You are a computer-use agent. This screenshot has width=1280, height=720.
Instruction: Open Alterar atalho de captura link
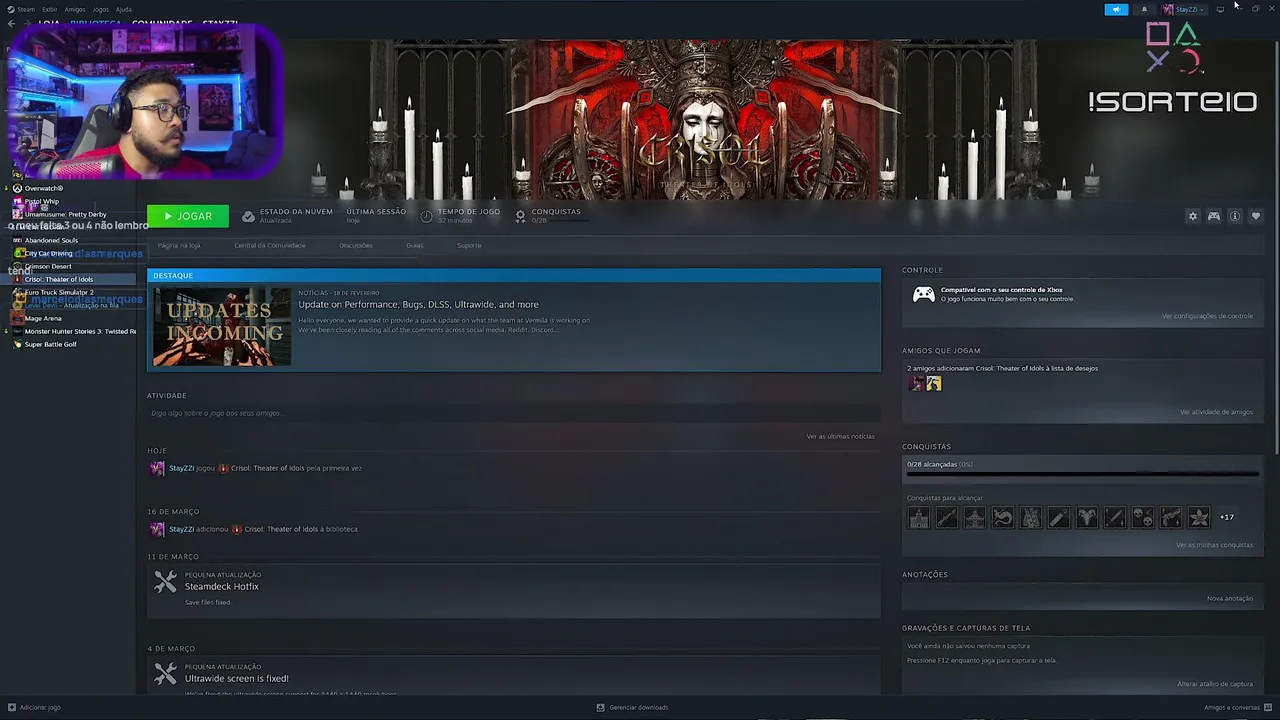(x=1215, y=684)
